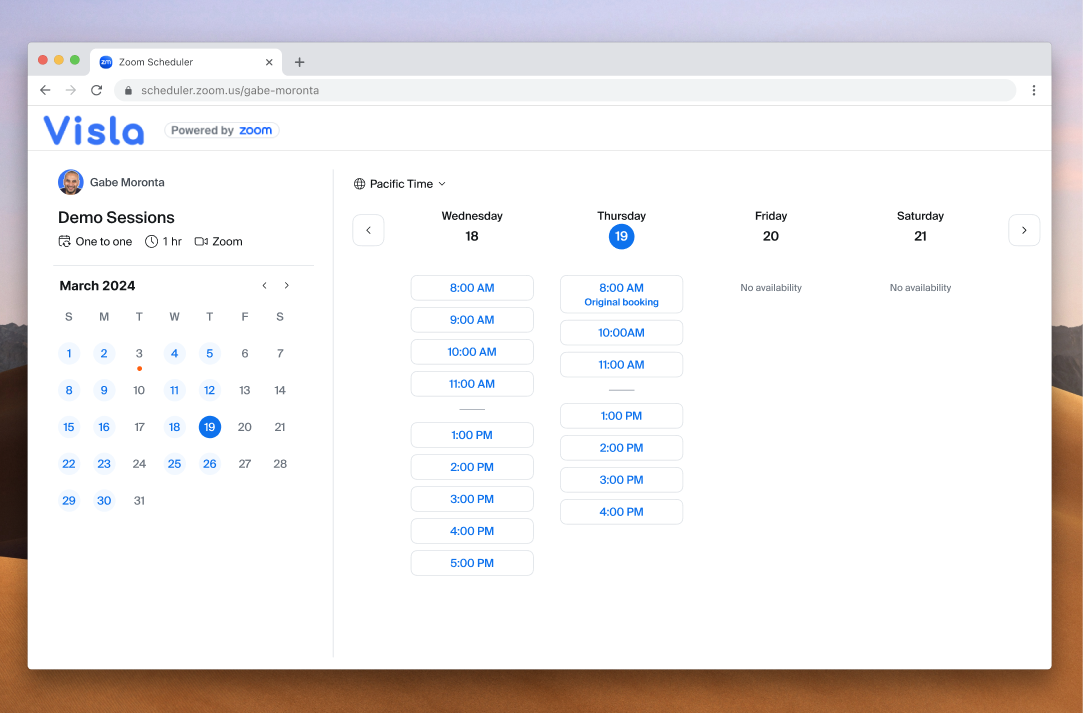
Task: Select March 23 in the calendar
Action: [x=104, y=464]
